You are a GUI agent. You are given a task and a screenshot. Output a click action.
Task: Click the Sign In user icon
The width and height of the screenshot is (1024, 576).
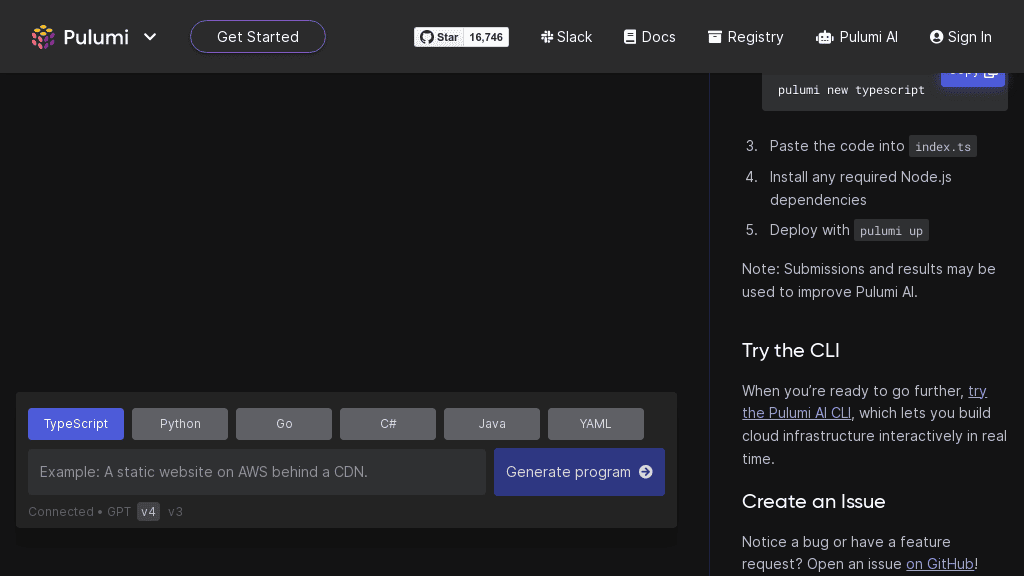tap(937, 37)
